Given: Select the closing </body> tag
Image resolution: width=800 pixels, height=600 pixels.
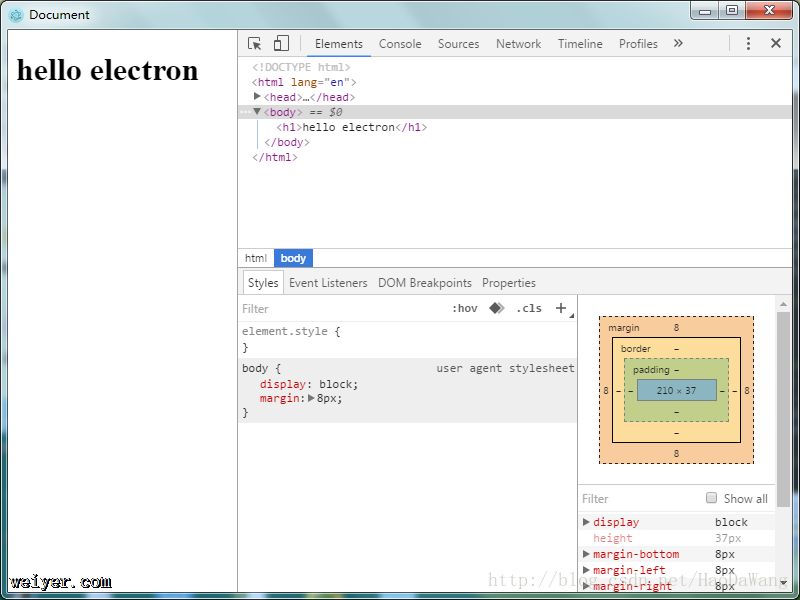Looking at the screenshot, I should [287, 142].
